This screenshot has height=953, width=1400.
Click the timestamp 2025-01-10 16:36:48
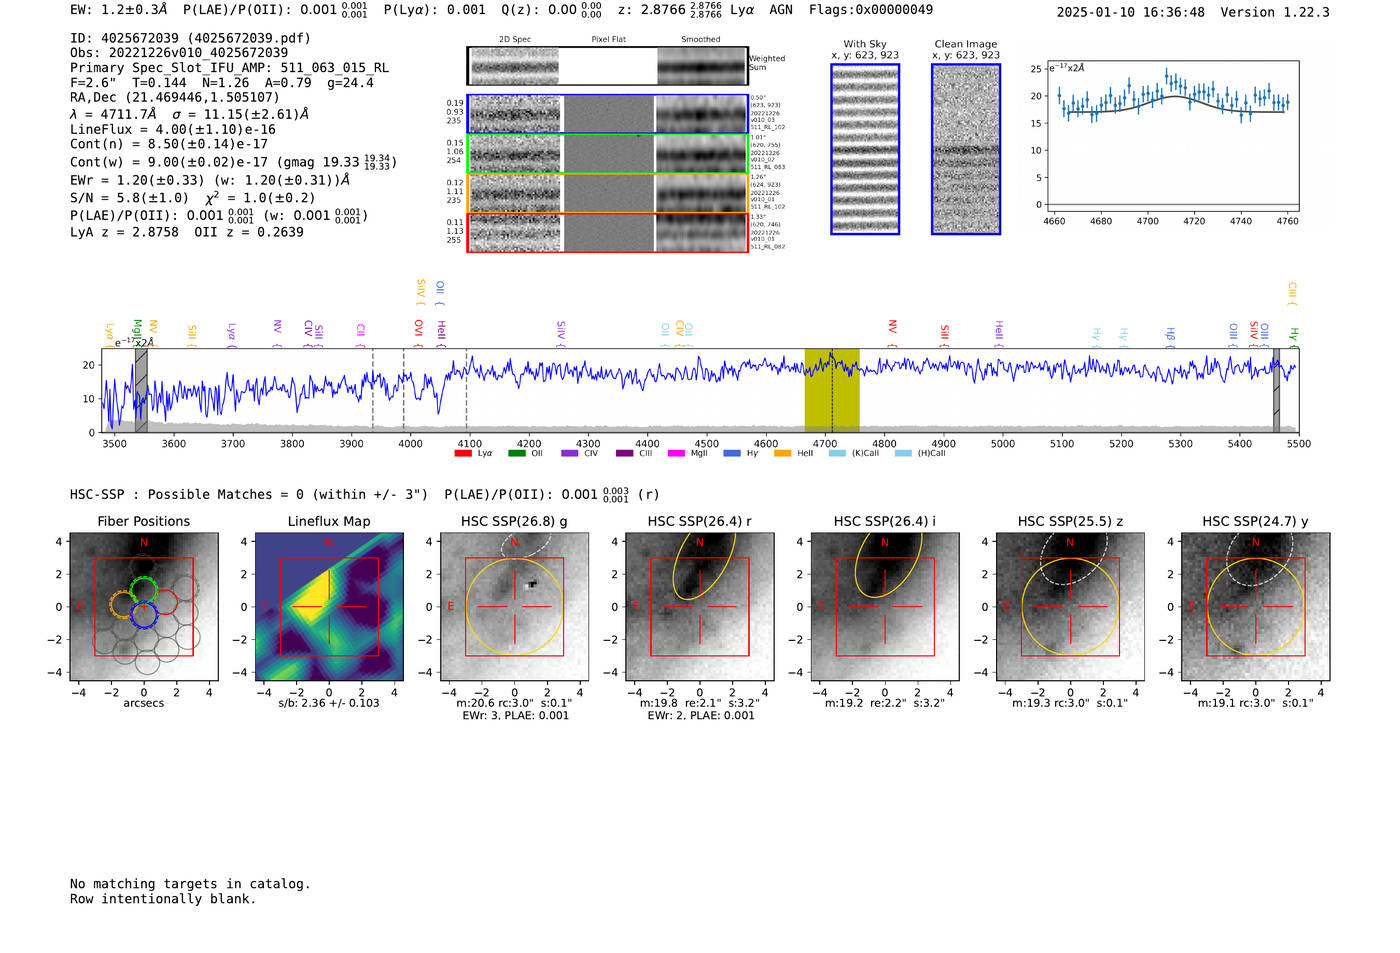coord(1131,12)
